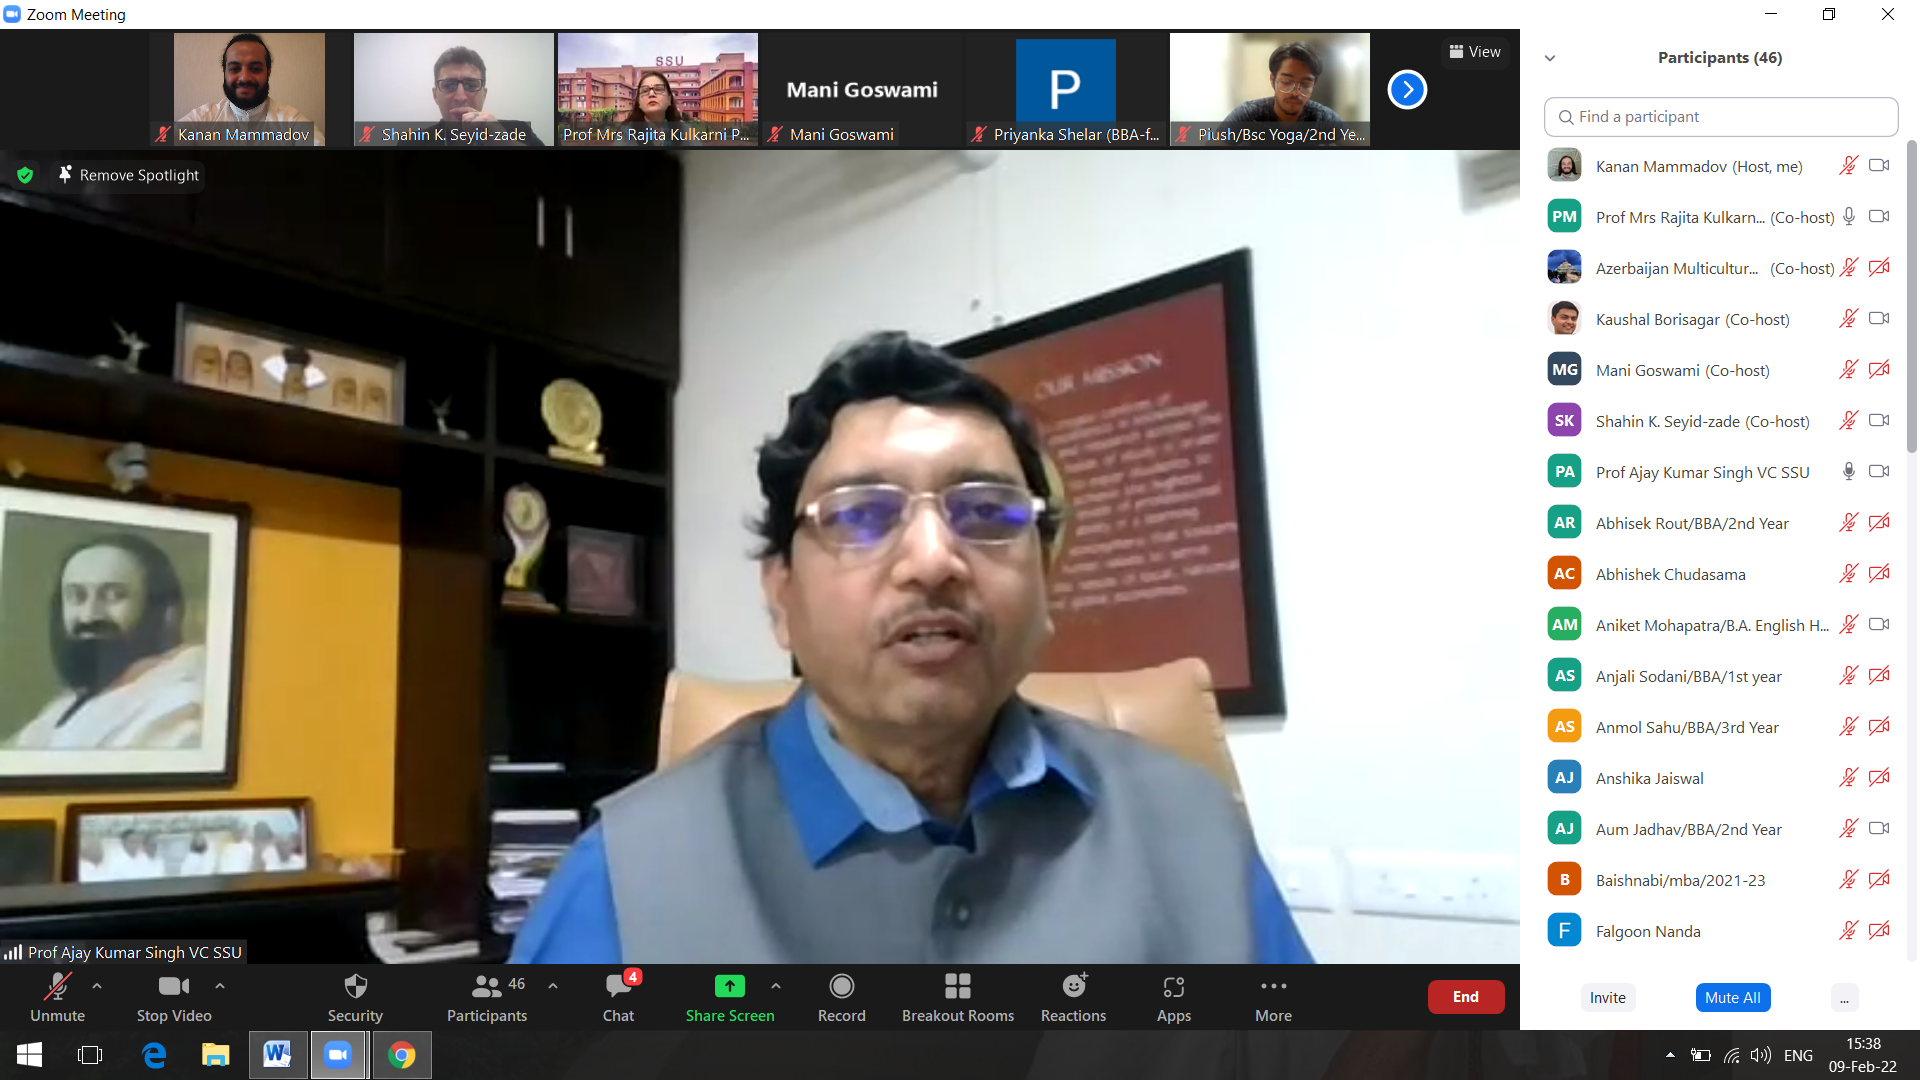Open the Security shield icon
Image resolution: width=1920 pixels, height=1080 pixels.
(x=355, y=987)
